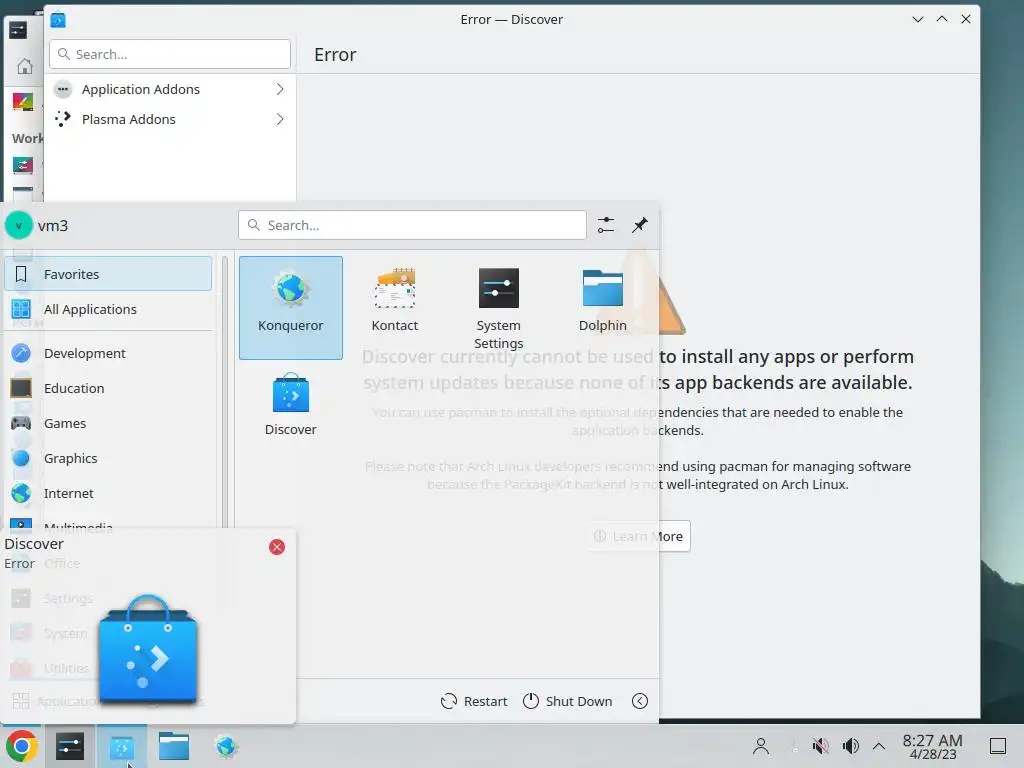Pin the application launcher open
Image resolution: width=1024 pixels, height=768 pixels.
coord(640,225)
